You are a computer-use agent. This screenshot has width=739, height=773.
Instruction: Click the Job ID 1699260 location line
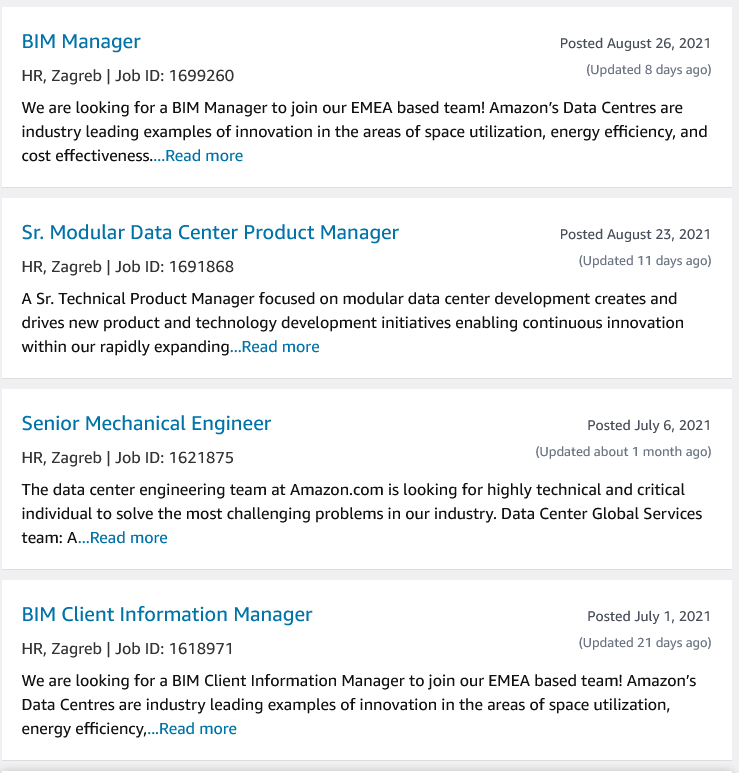[x=128, y=76]
